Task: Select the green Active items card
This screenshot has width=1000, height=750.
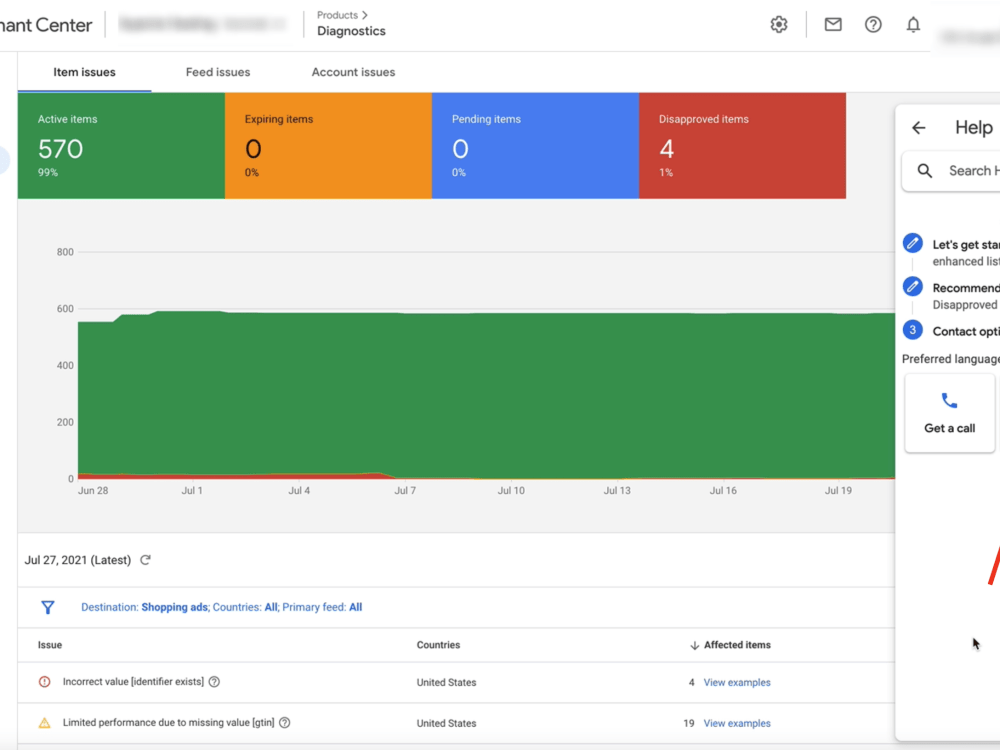Action: point(121,145)
